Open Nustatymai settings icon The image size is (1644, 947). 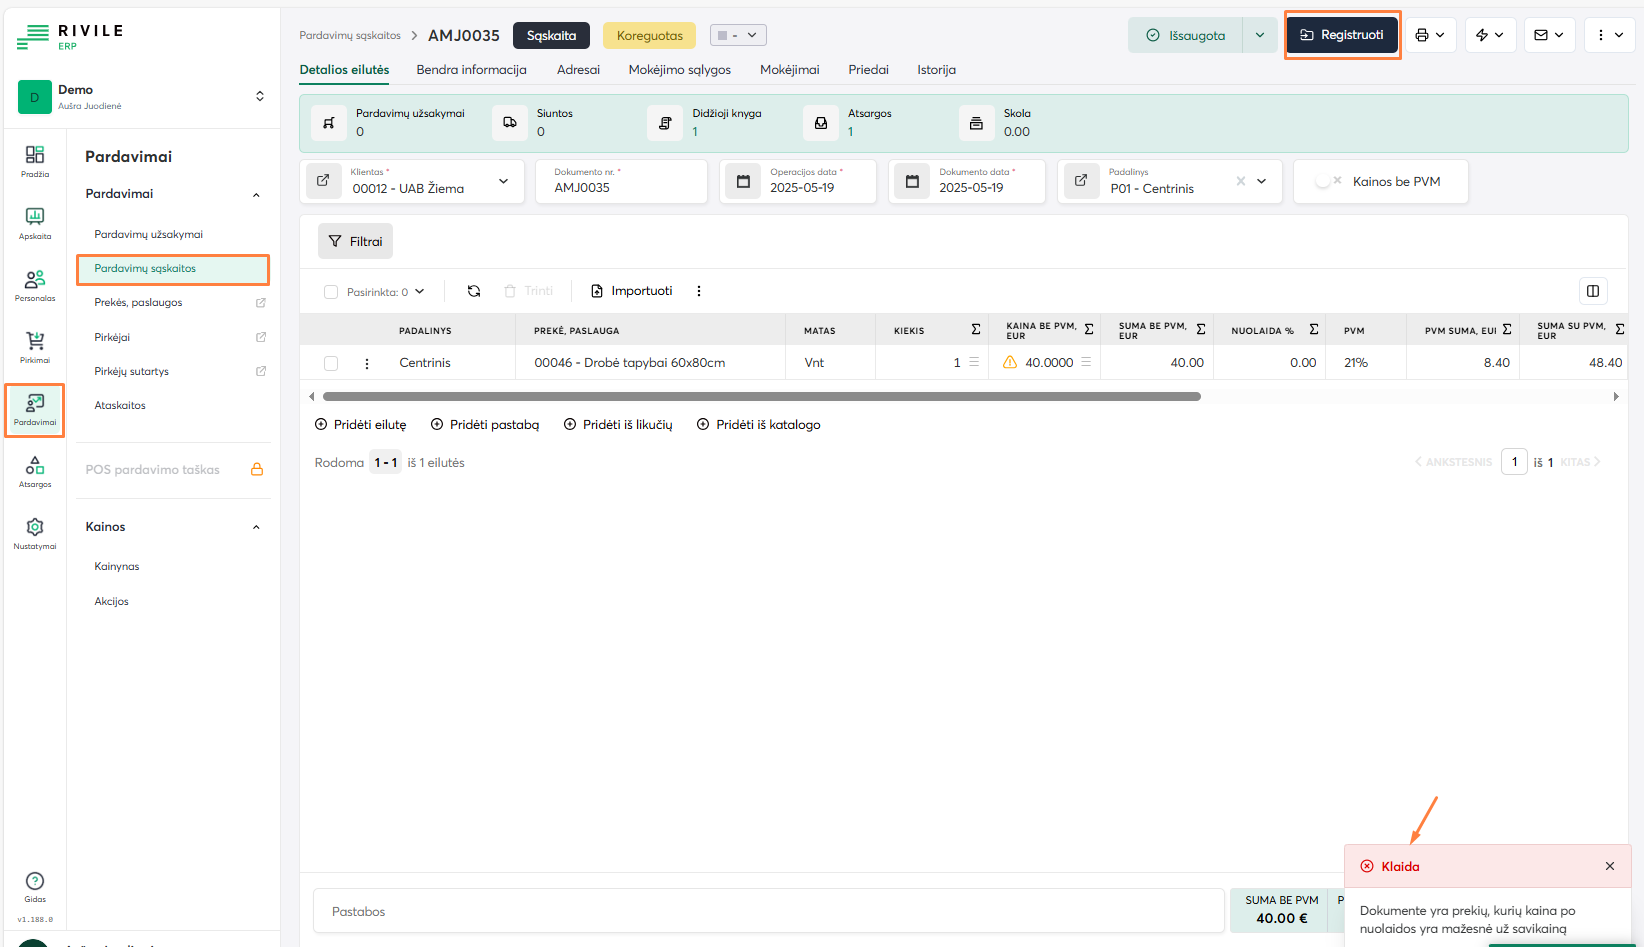[35, 532]
